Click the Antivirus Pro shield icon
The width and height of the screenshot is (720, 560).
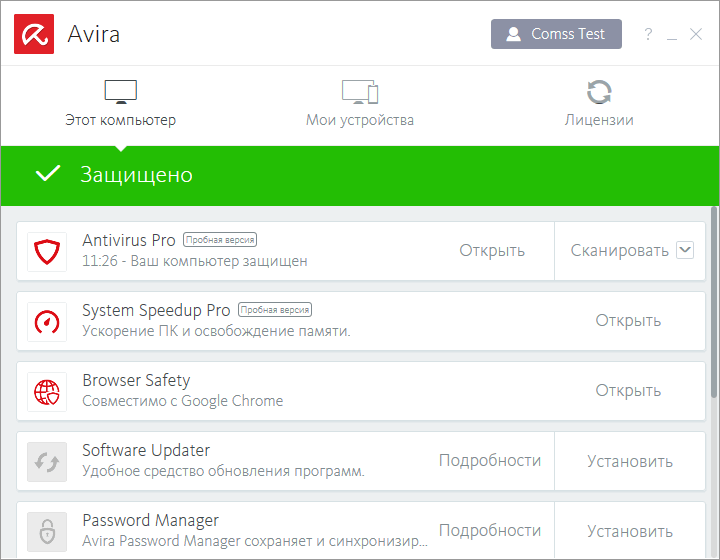(47, 252)
